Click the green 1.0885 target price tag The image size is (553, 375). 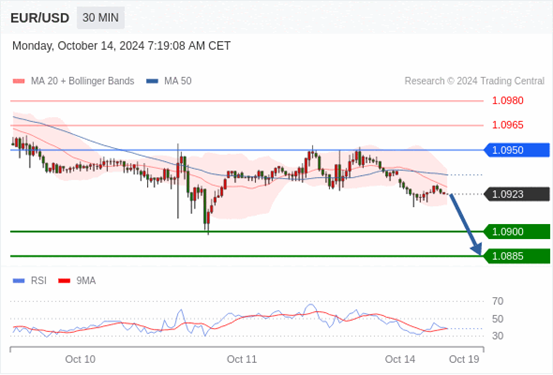[x=517, y=256]
